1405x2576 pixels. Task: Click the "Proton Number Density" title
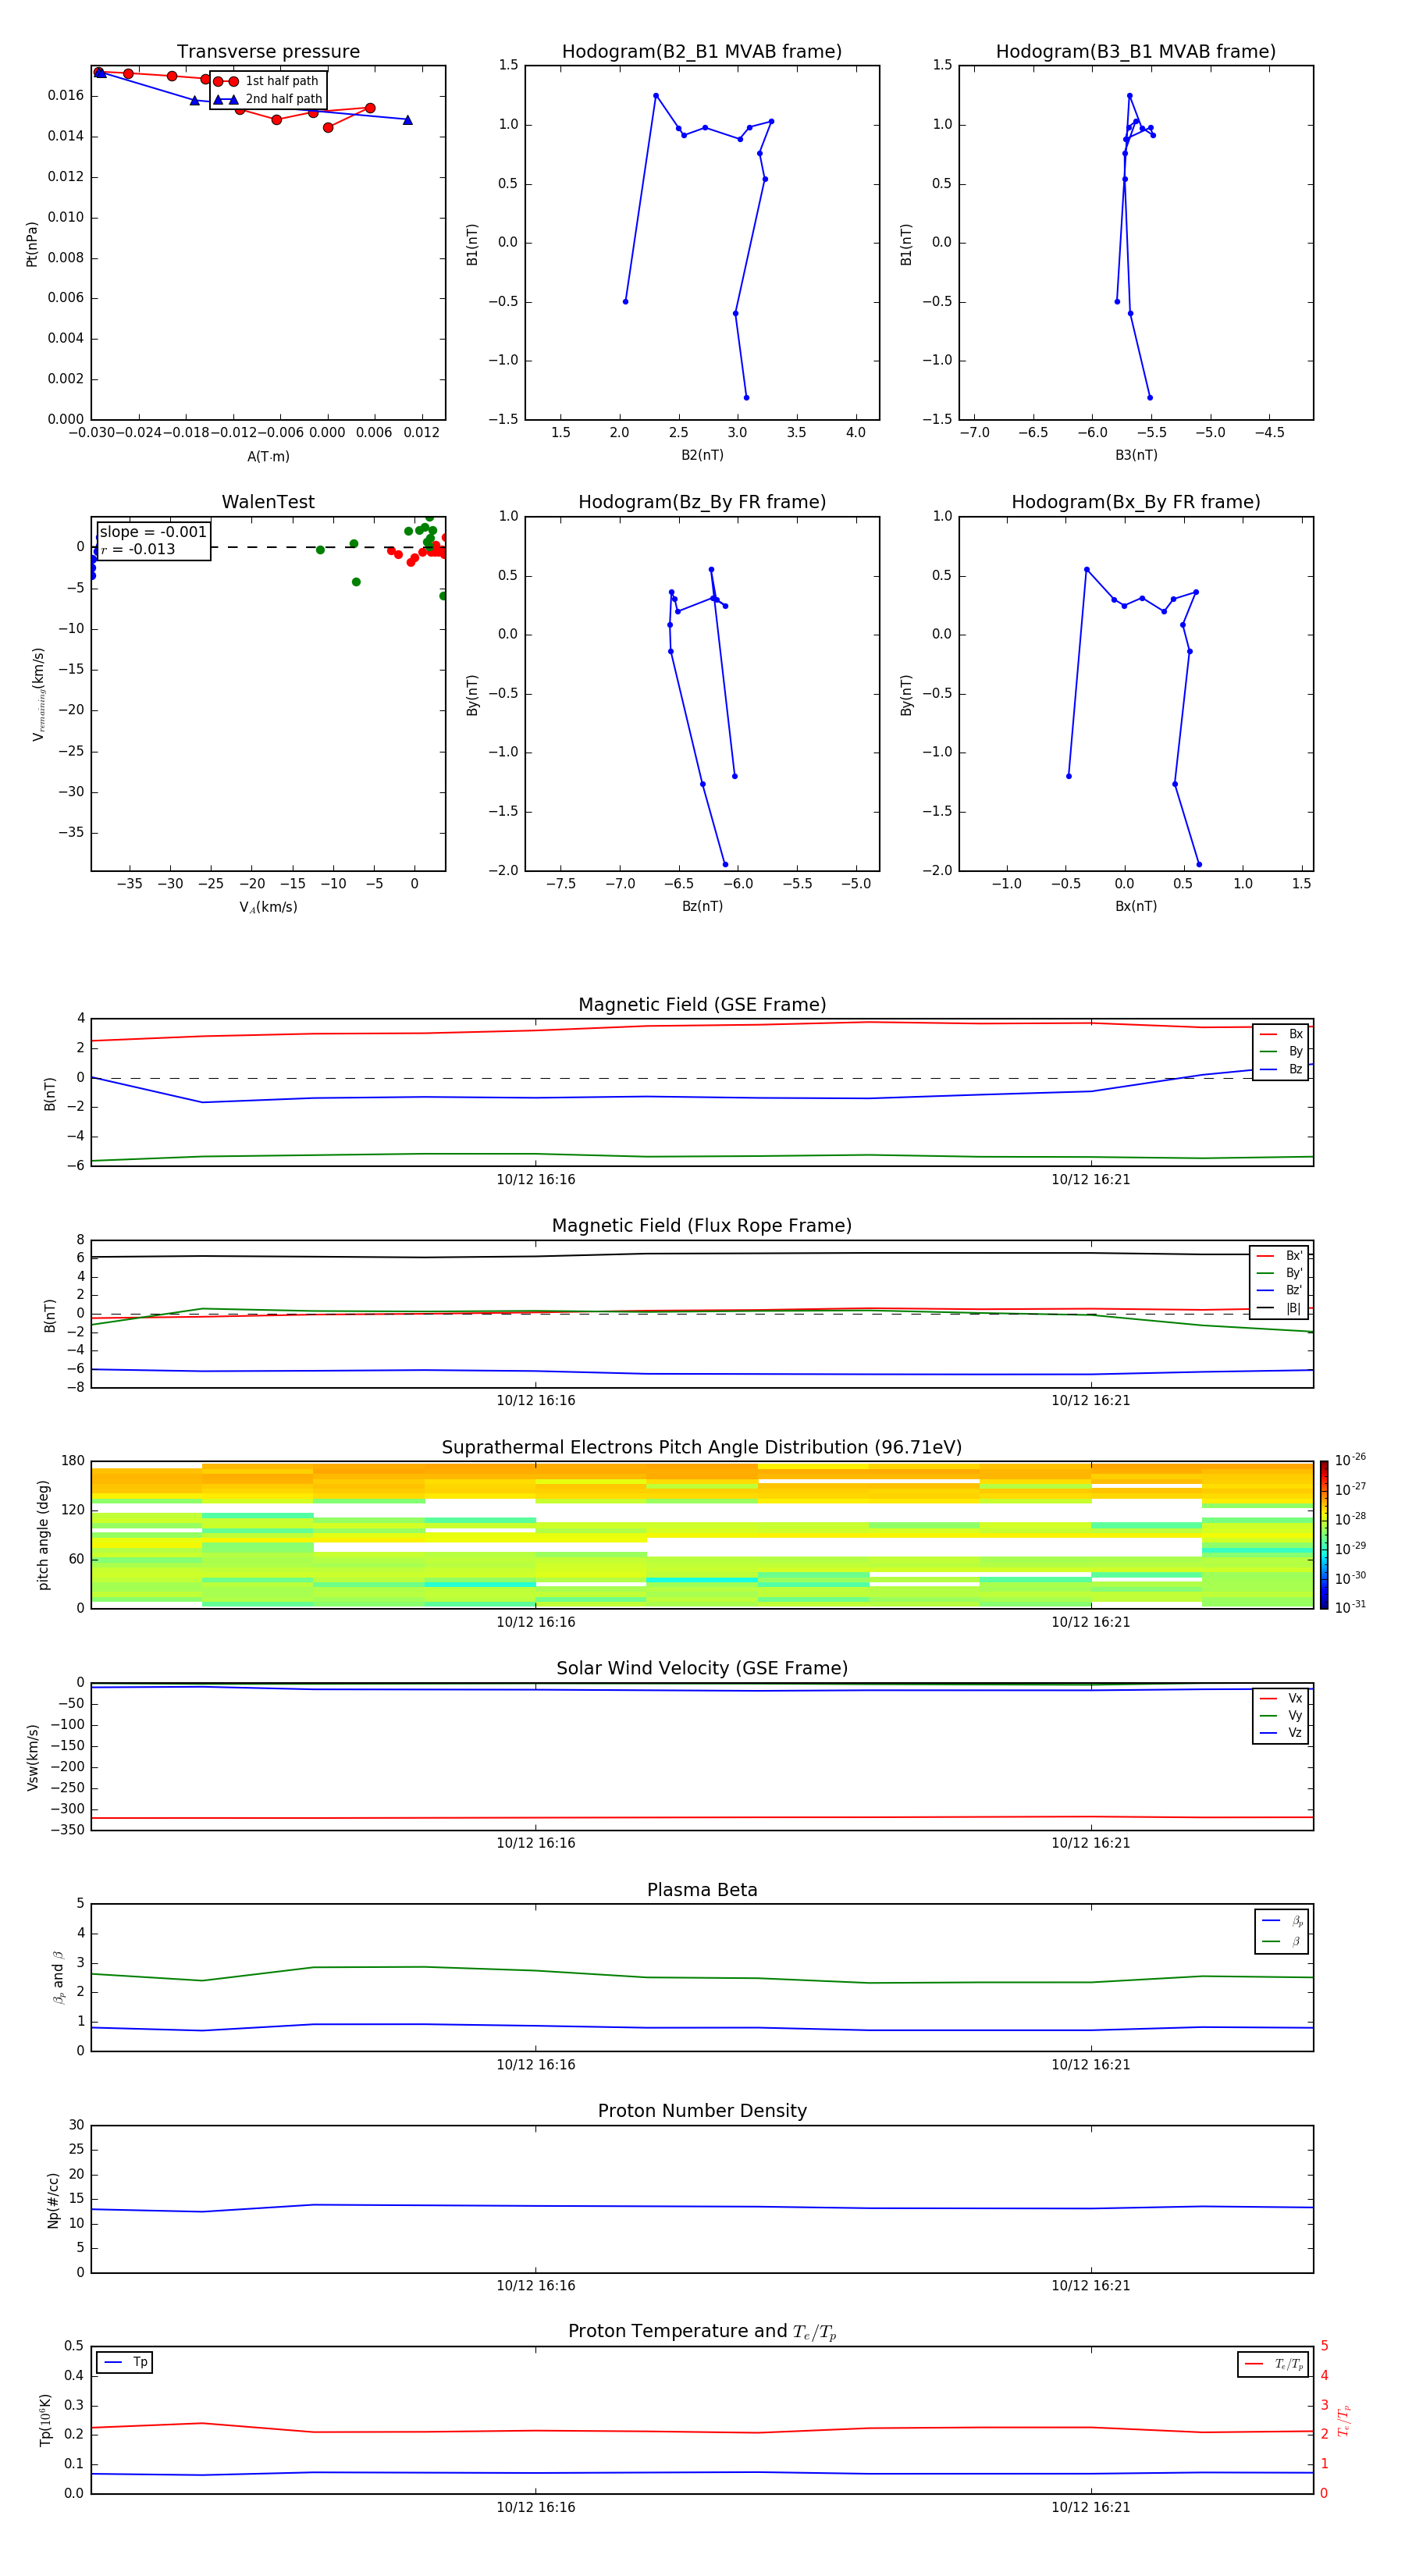[x=701, y=2110]
